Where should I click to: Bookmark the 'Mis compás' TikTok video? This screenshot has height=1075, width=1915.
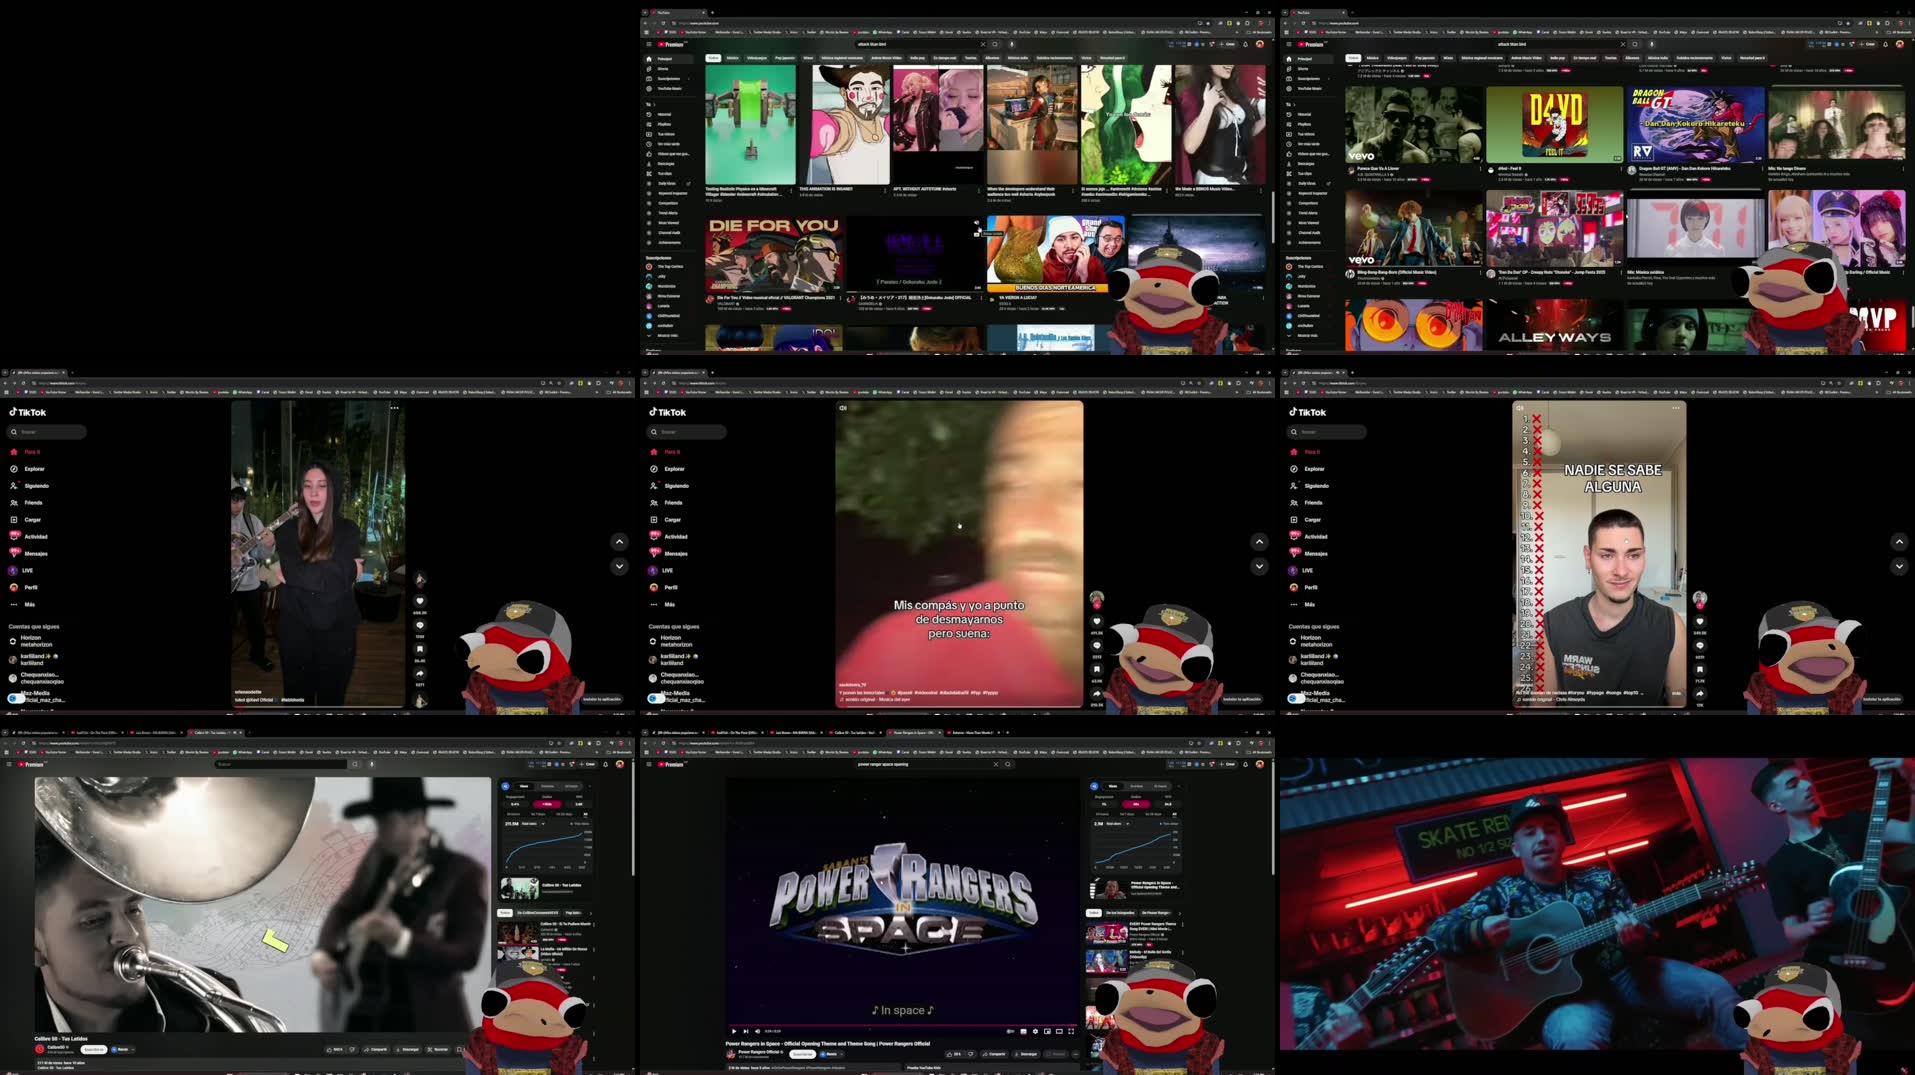1097,669
